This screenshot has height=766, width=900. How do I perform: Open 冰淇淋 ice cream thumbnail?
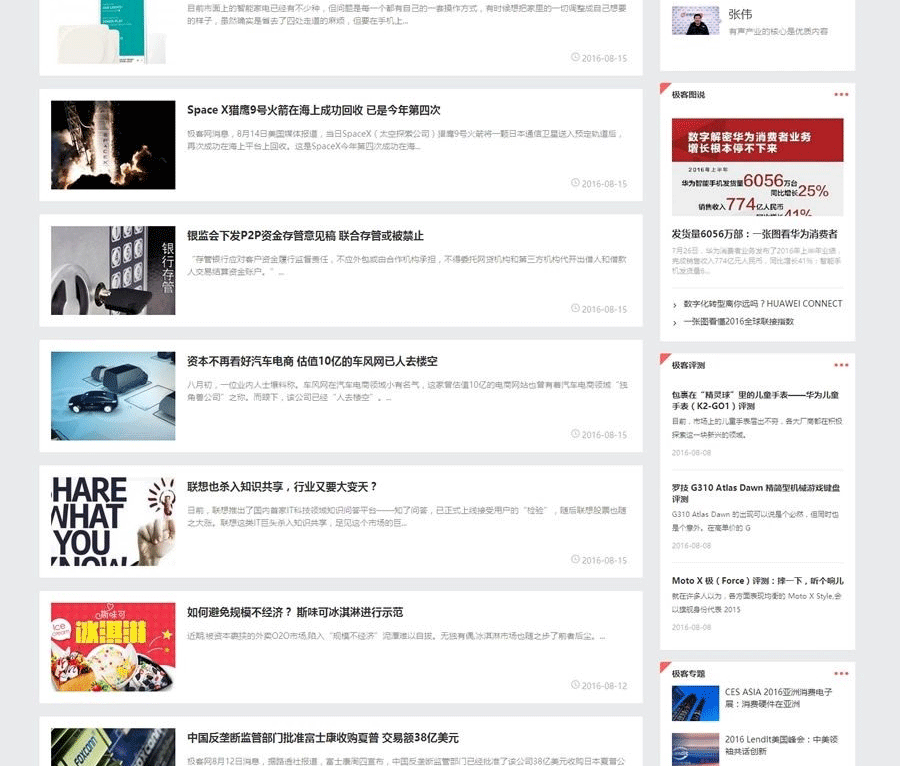113,647
